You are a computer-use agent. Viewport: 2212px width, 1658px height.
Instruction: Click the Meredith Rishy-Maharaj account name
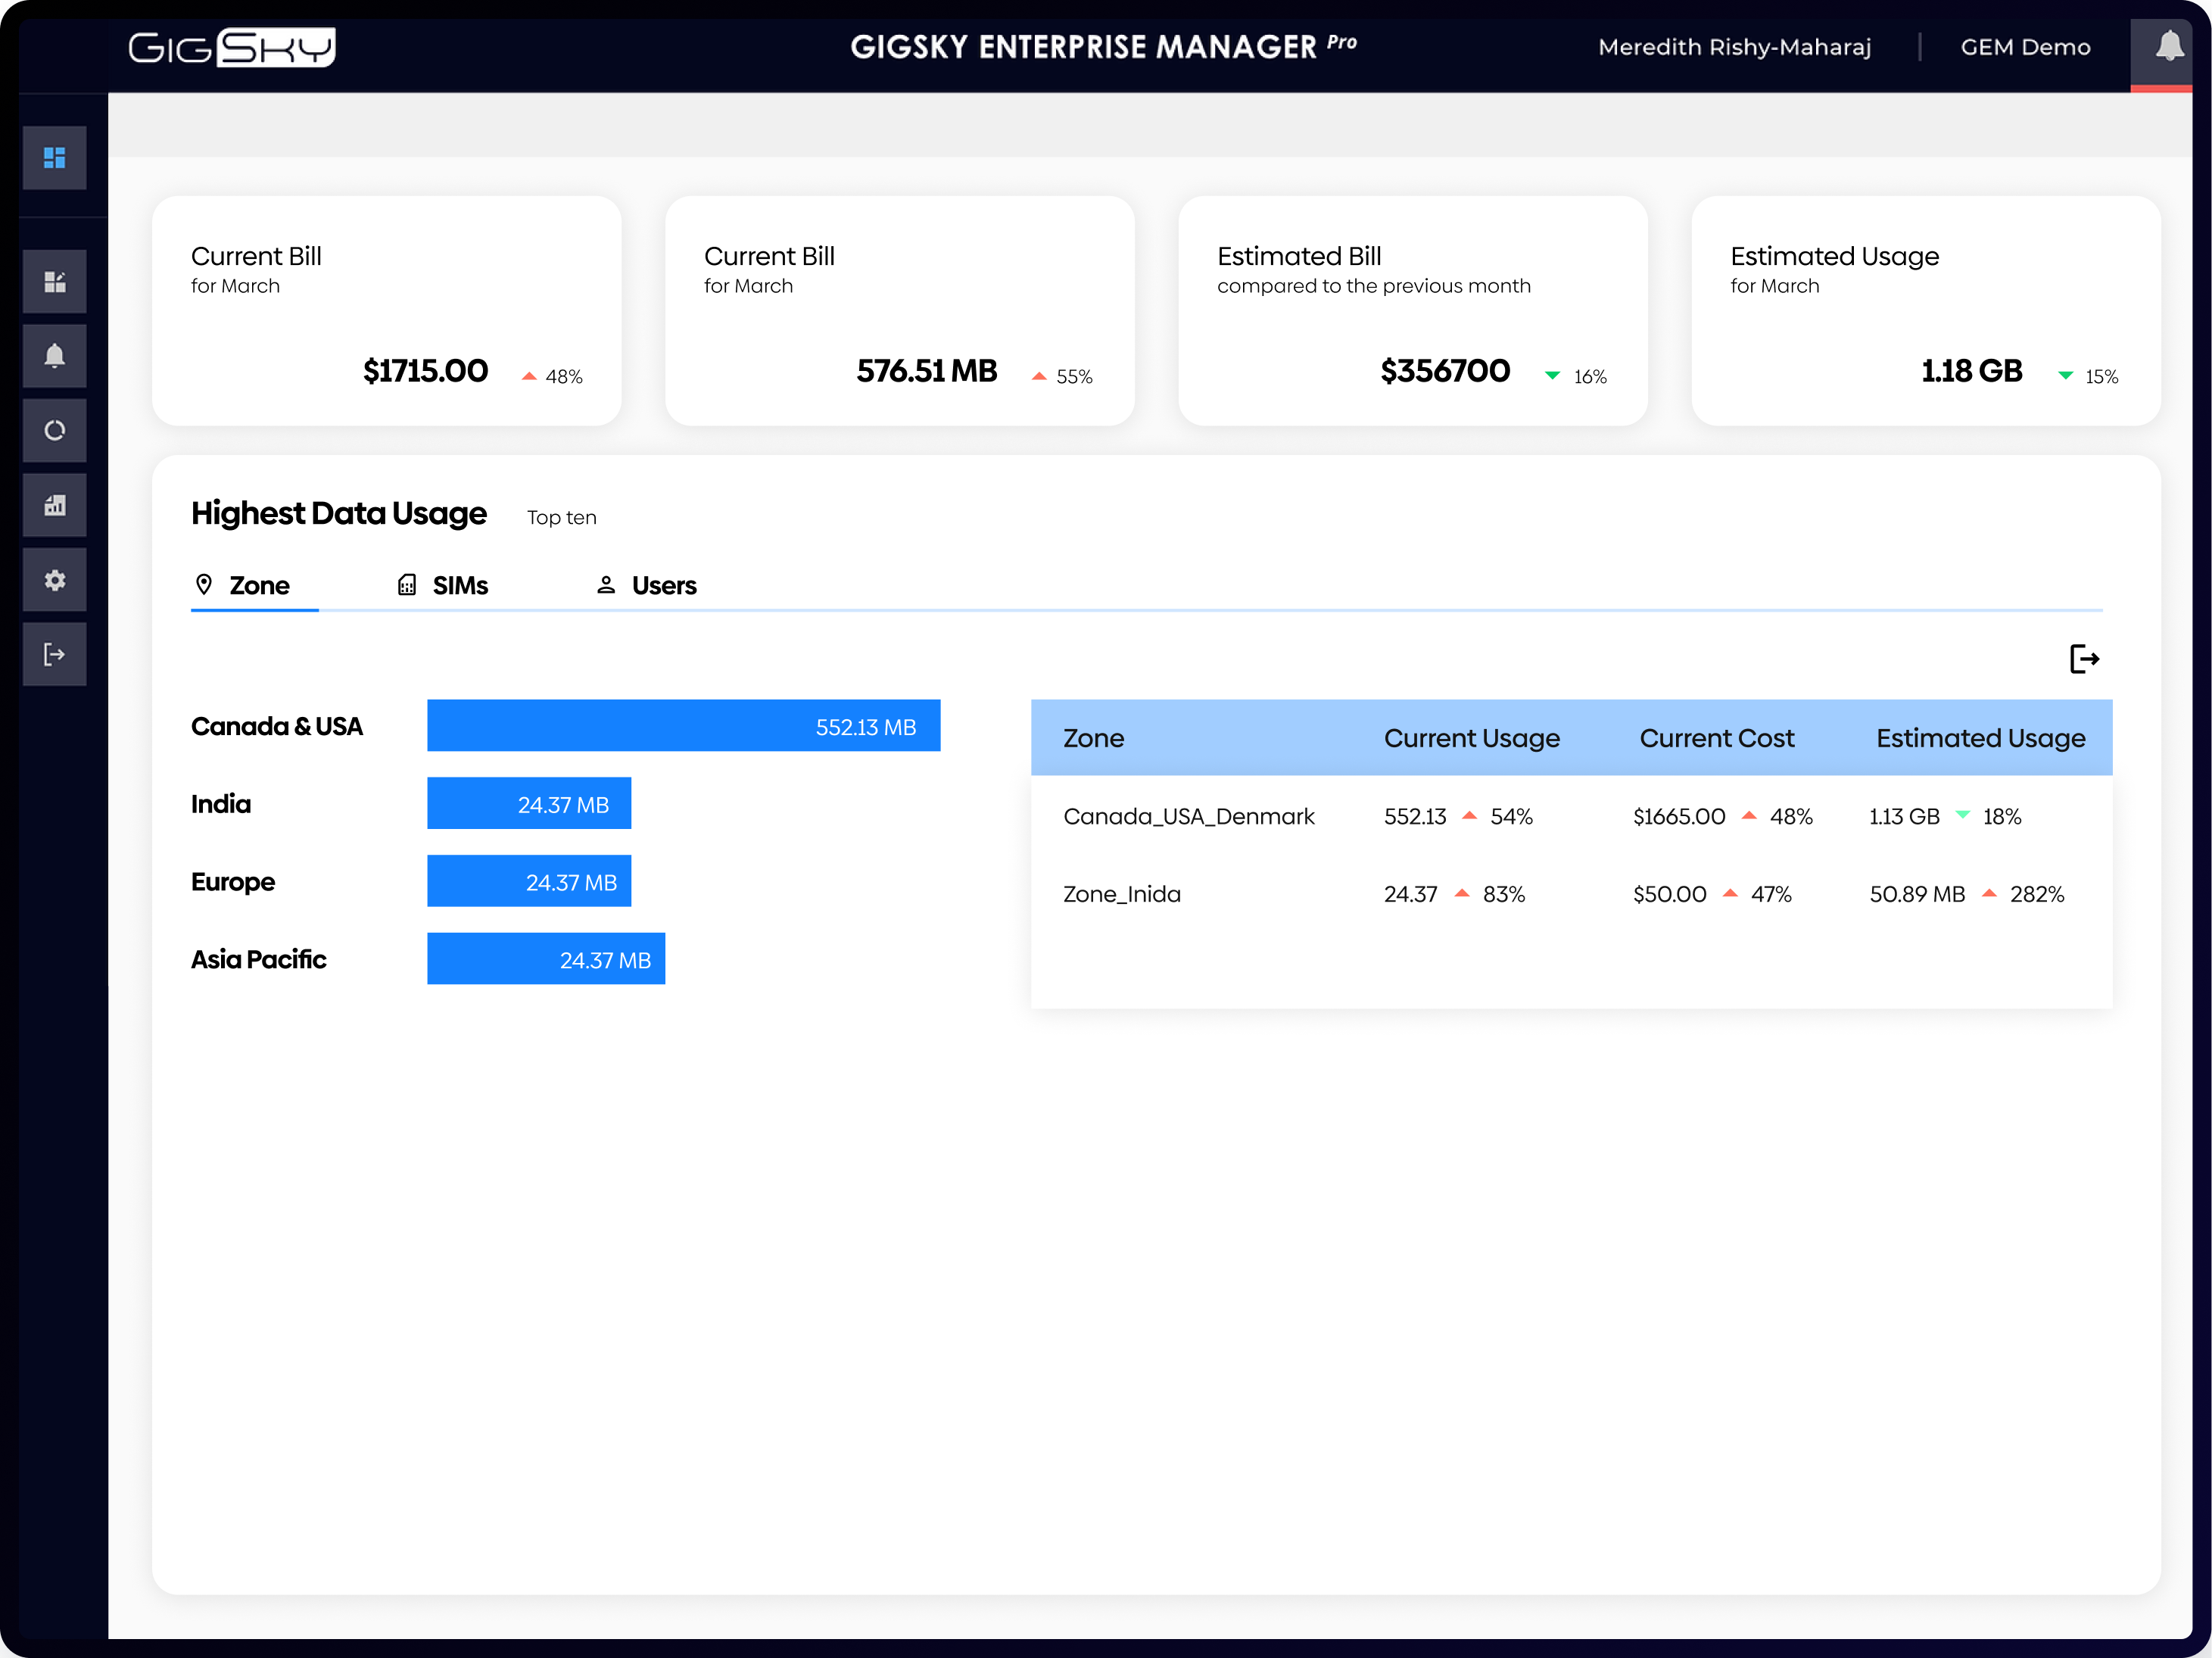(x=1735, y=46)
